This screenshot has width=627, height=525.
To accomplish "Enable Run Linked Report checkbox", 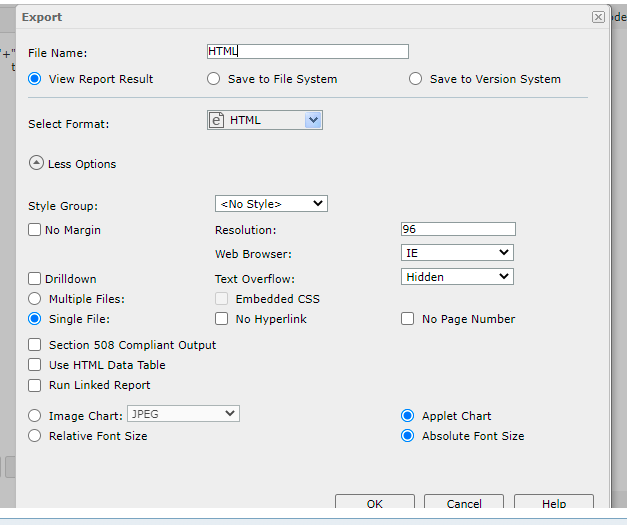I will (34, 385).
